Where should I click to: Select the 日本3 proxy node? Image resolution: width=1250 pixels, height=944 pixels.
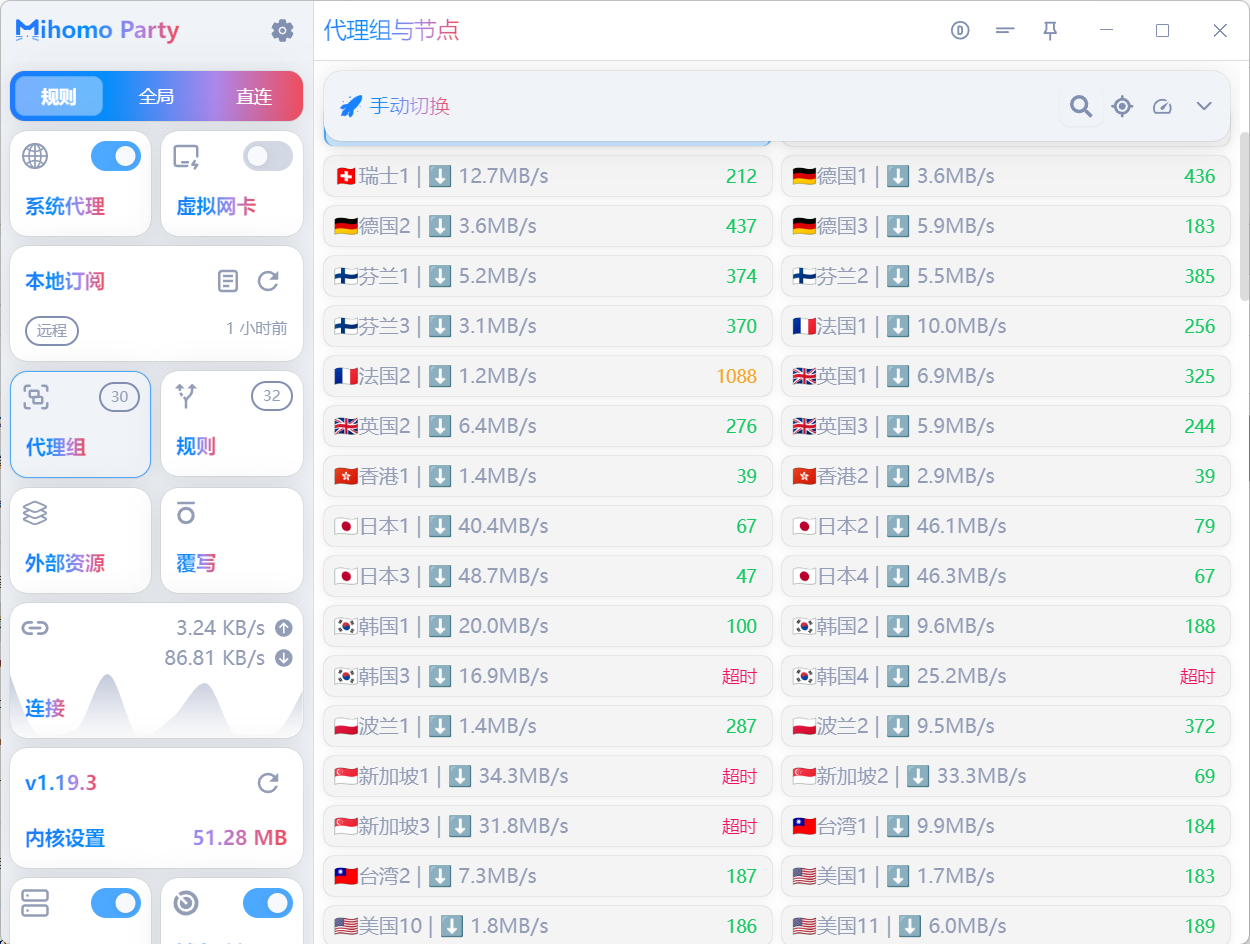click(x=547, y=576)
